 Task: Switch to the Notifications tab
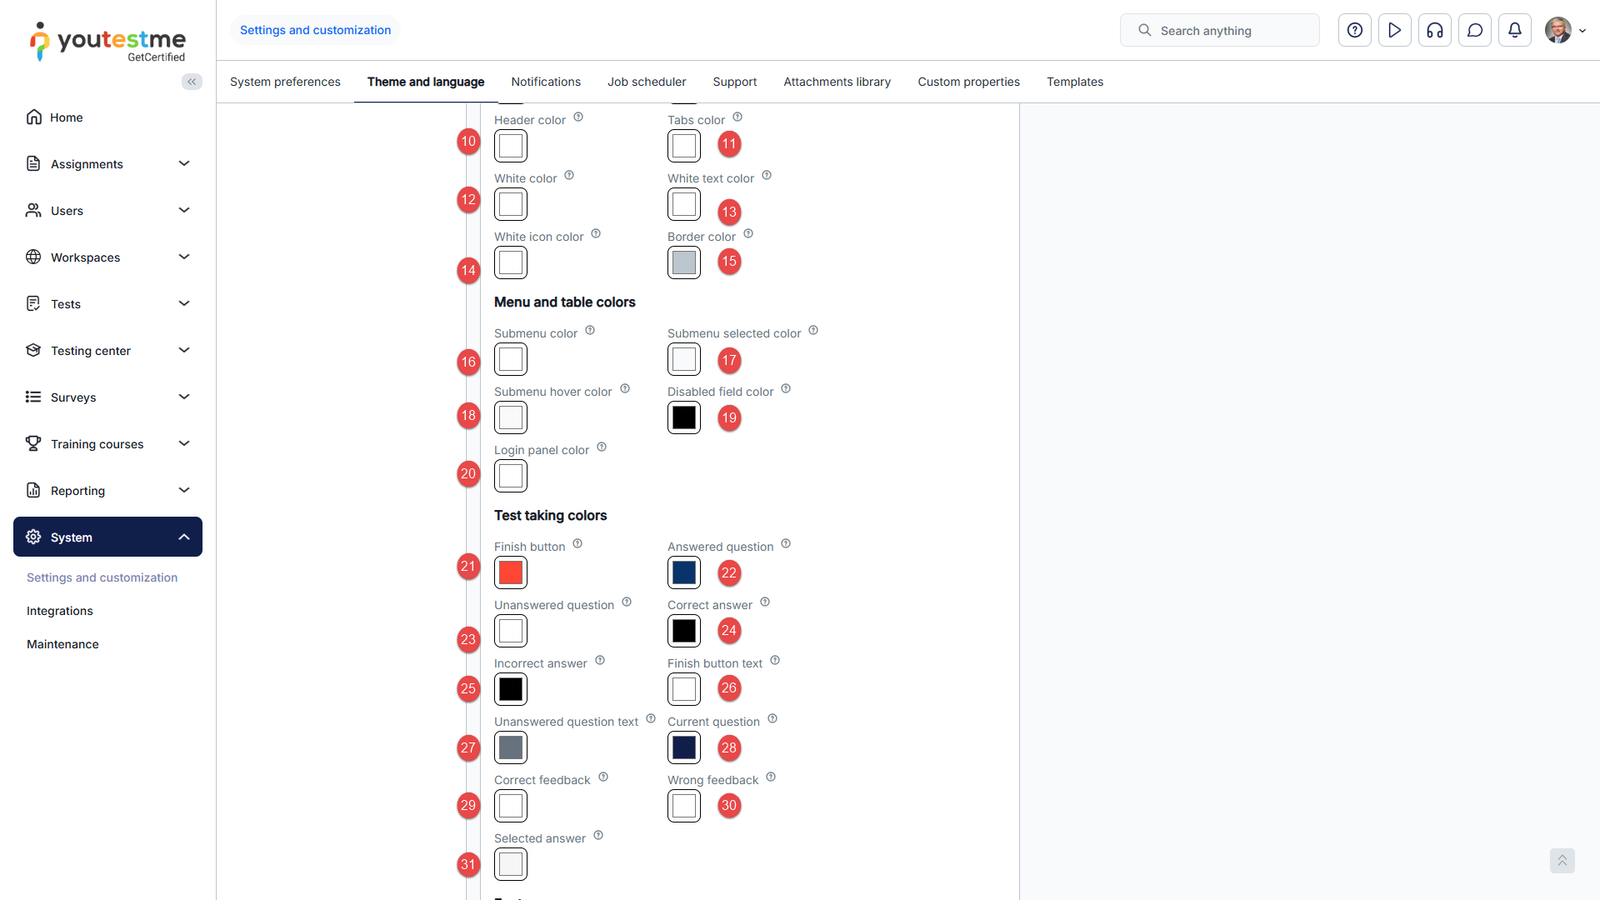[x=545, y=82]
